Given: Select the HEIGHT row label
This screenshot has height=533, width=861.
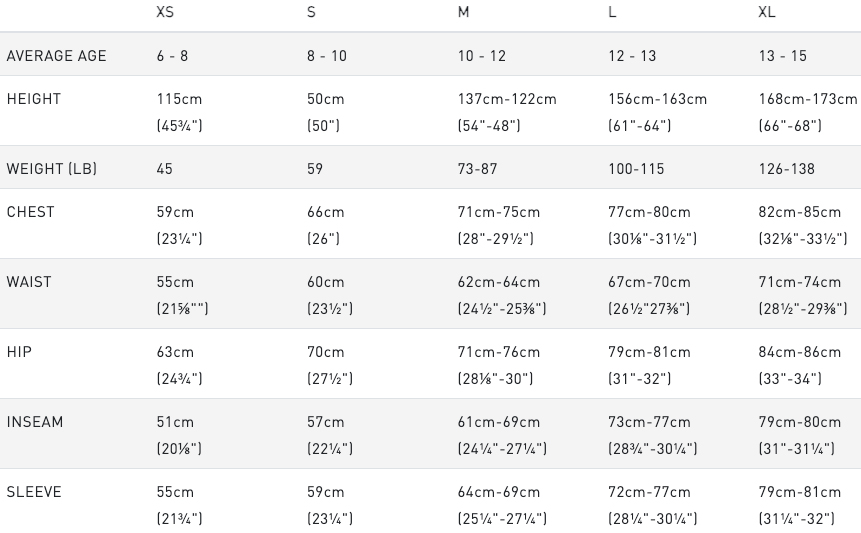Looking at the screenshot, I should click(x=34, y=99).
